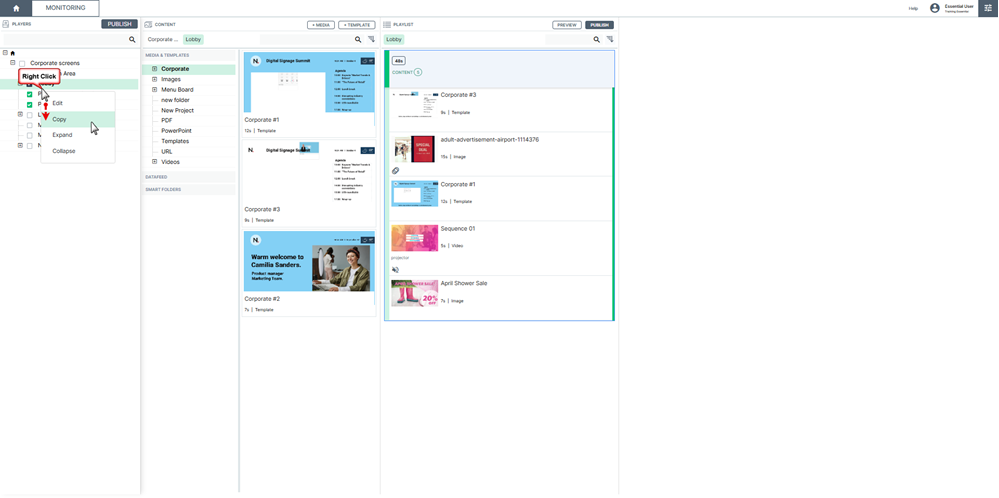Open the Corporate #3 thumbnail in Content panel
The width and height of the screenshot is (999, 498).
[310, 172]
